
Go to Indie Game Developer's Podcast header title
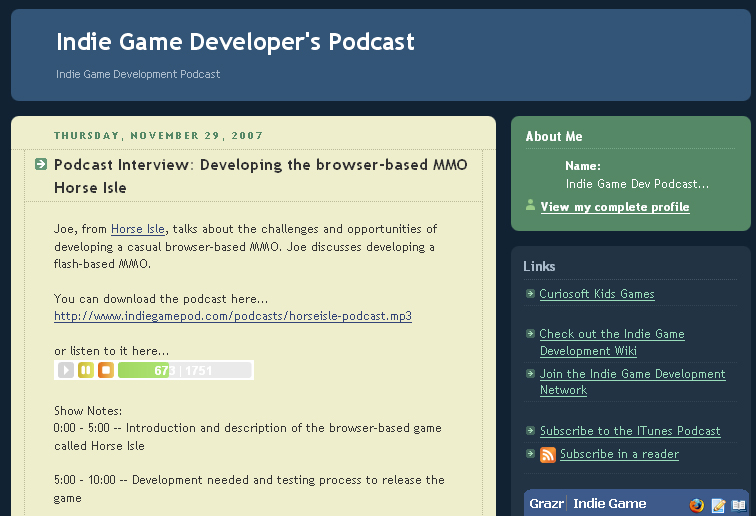point(235,41)
